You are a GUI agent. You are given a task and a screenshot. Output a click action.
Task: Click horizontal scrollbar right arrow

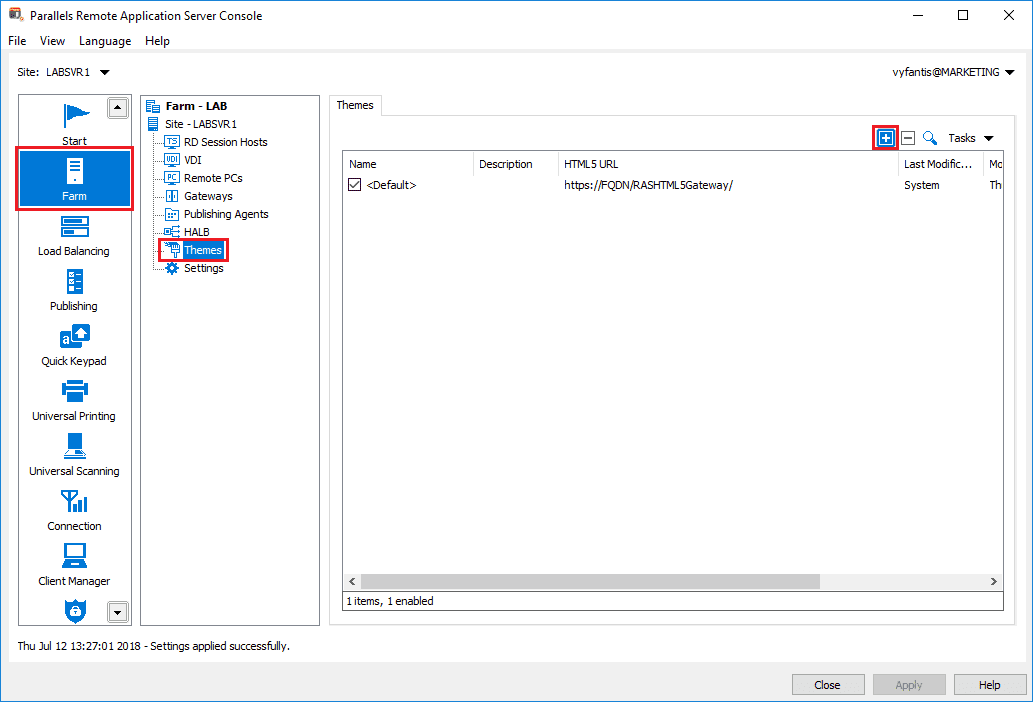(x=993, y=581)
